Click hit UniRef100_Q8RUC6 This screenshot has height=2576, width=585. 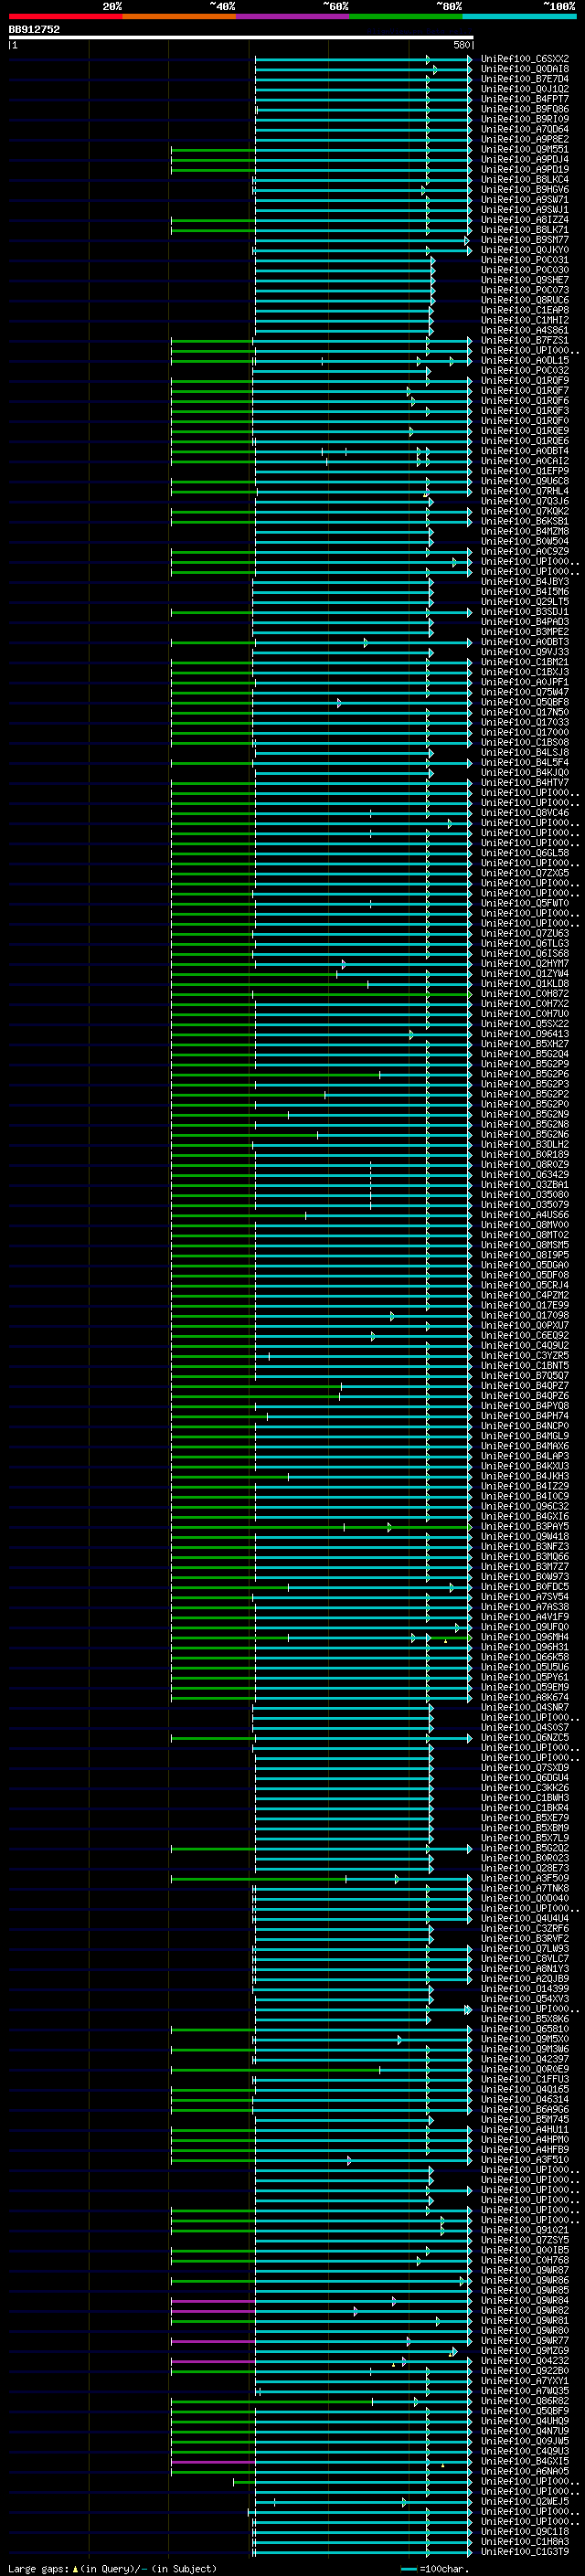pos(525,300)
